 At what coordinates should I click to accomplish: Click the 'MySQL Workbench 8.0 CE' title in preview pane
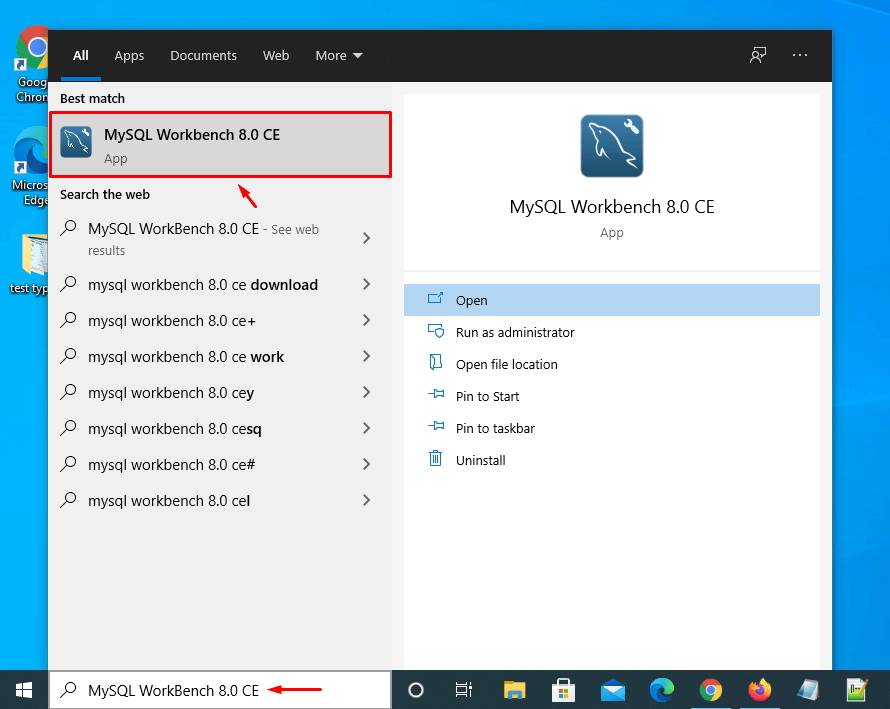click(611, 207)
